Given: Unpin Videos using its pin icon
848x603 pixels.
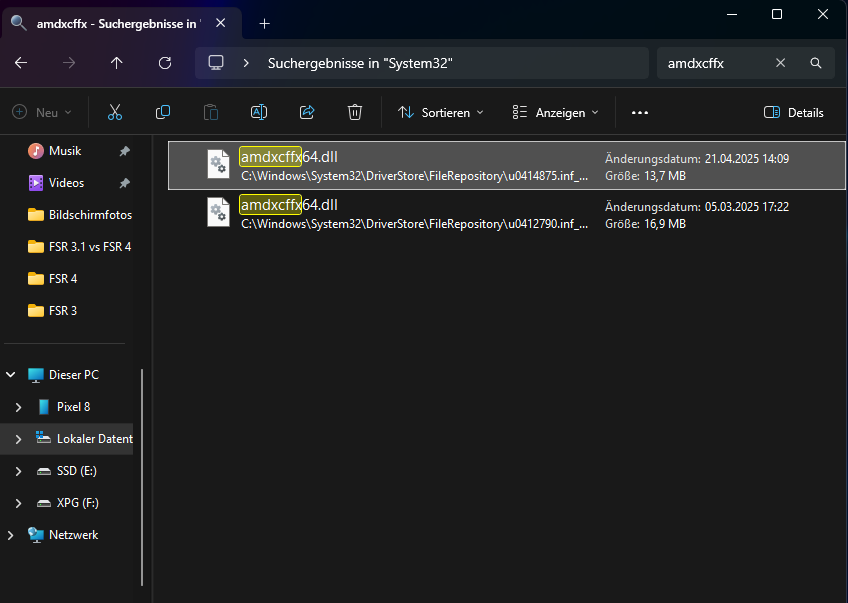Looking at the screenshot, I should 124,183.
